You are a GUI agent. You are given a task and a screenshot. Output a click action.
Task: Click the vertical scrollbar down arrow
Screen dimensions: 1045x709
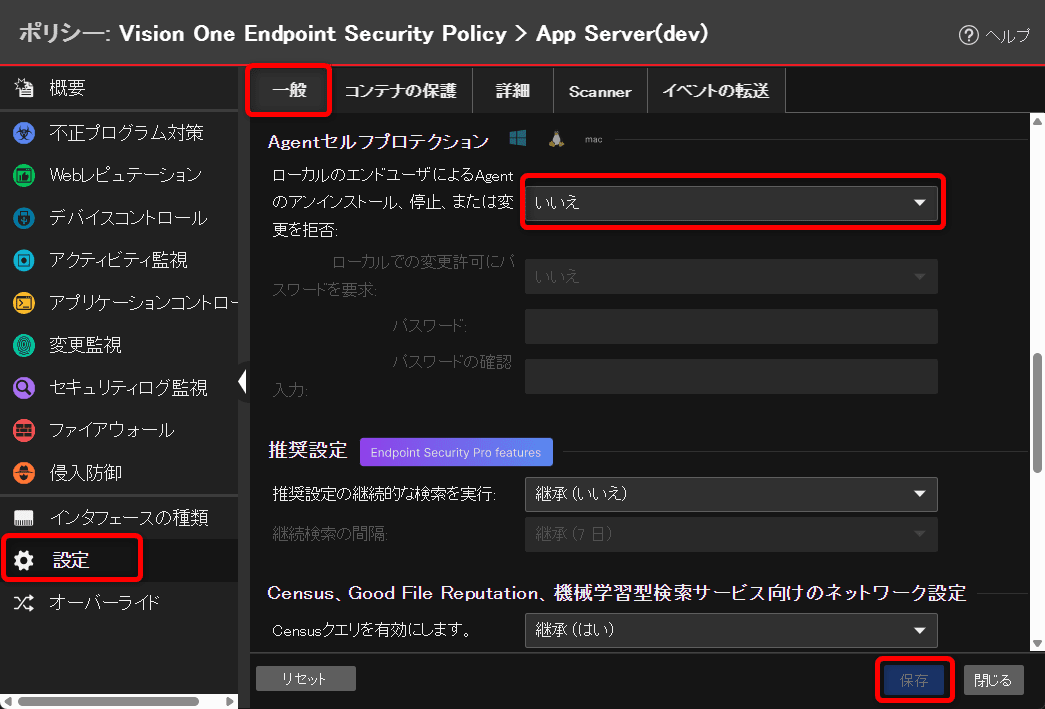1037,644
